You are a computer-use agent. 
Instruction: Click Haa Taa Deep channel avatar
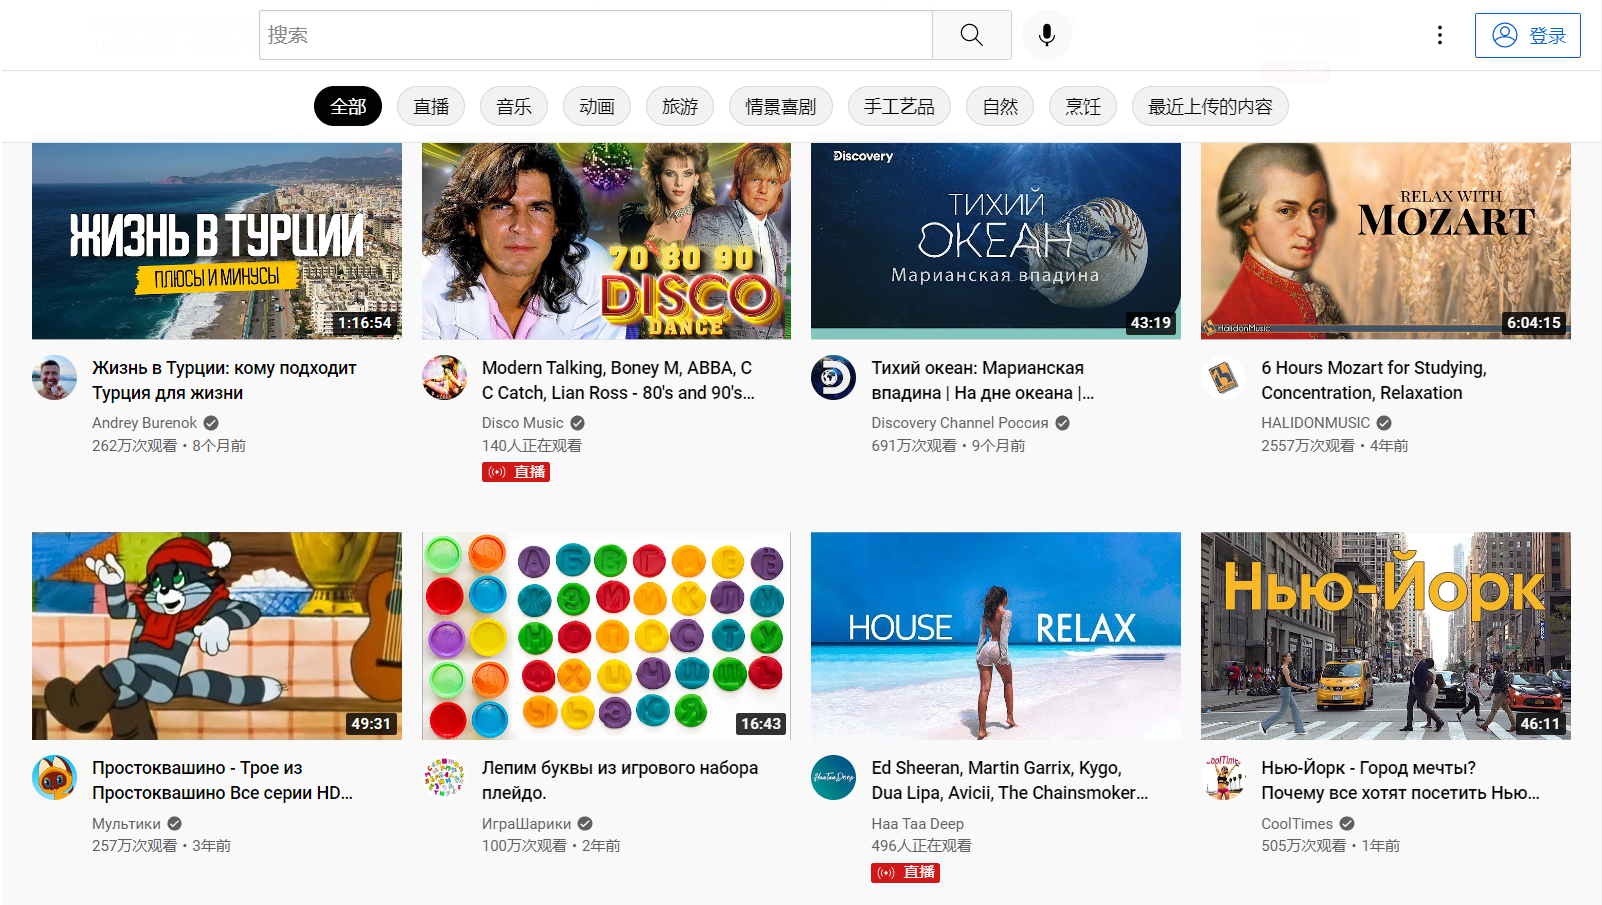[833, 778]
